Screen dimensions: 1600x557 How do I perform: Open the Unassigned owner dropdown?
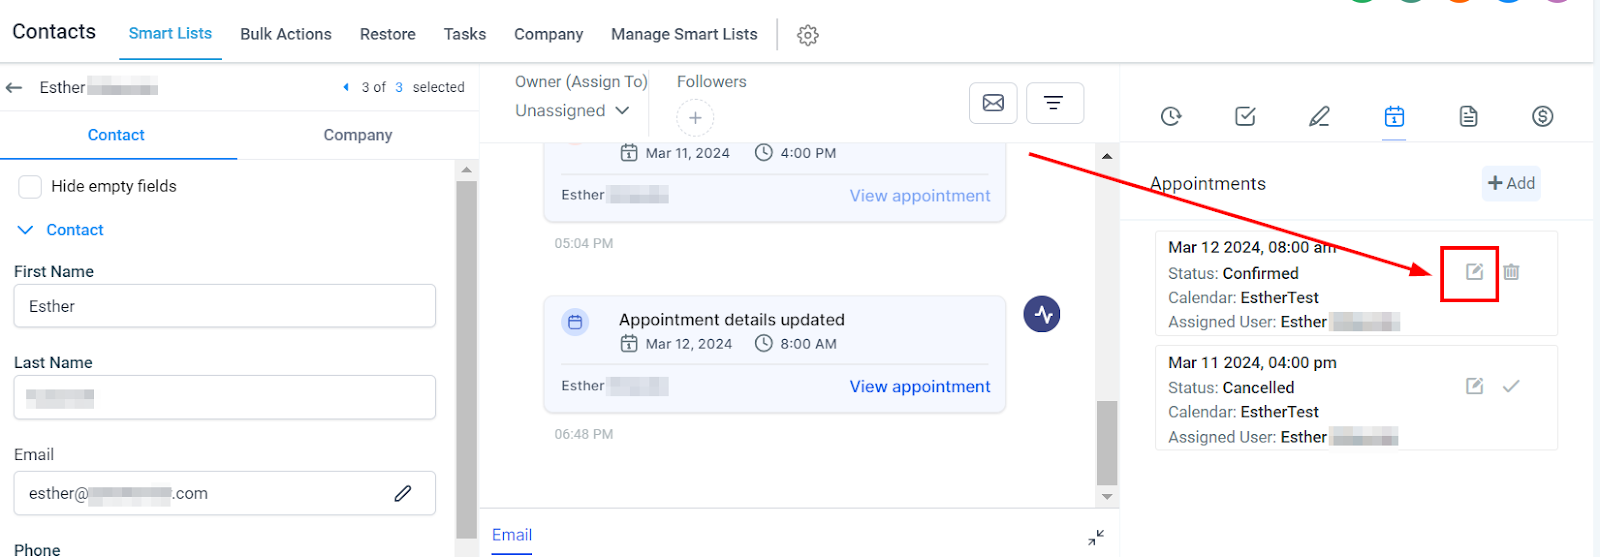[572, 111]
